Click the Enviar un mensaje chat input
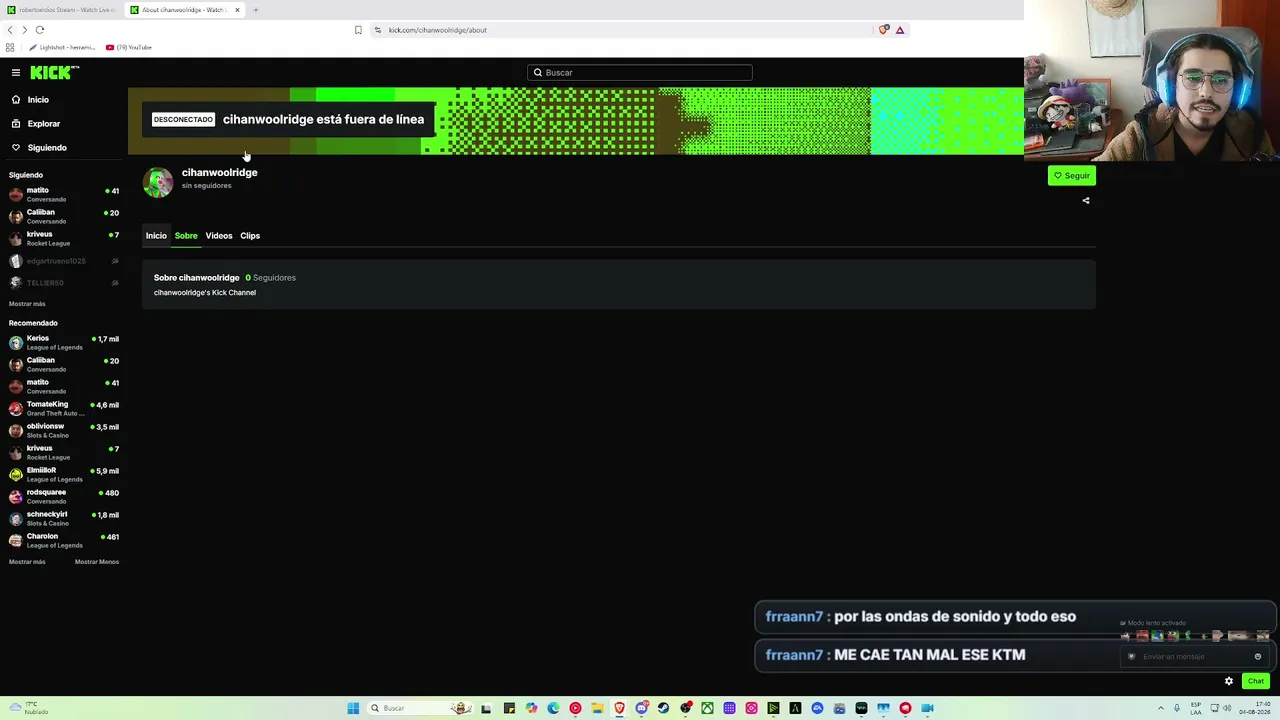 (x=1193, y=657)
